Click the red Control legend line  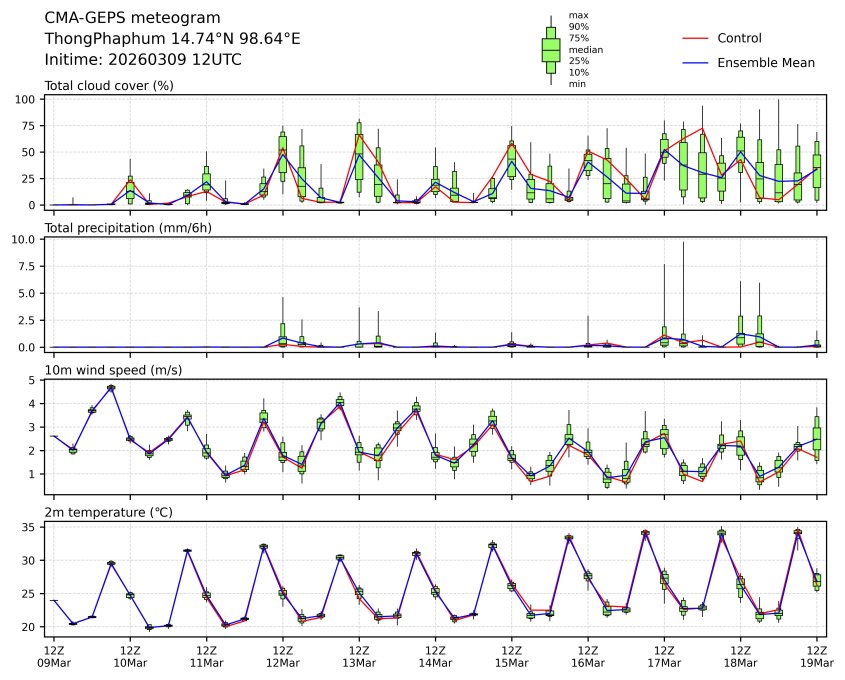[695, 38]
